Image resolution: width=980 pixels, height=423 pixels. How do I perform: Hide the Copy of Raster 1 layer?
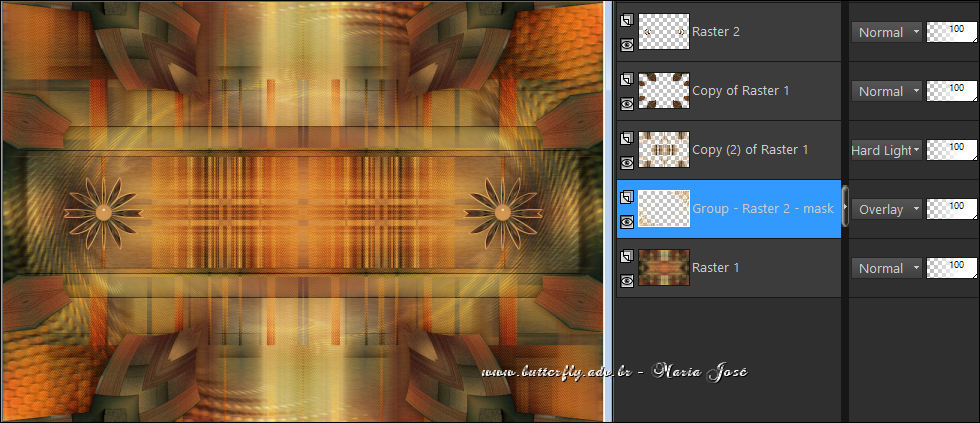click(627, 104)
